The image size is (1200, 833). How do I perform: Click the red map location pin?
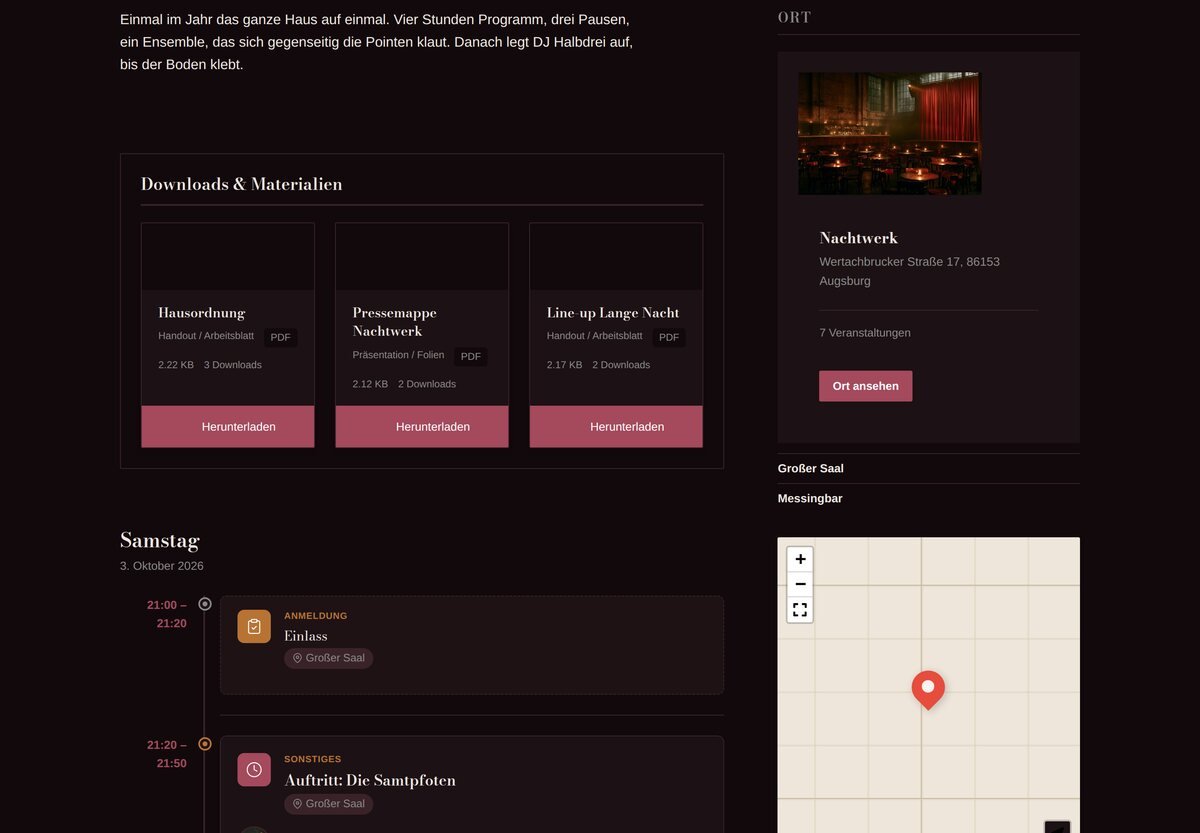(x=928, y=690)
